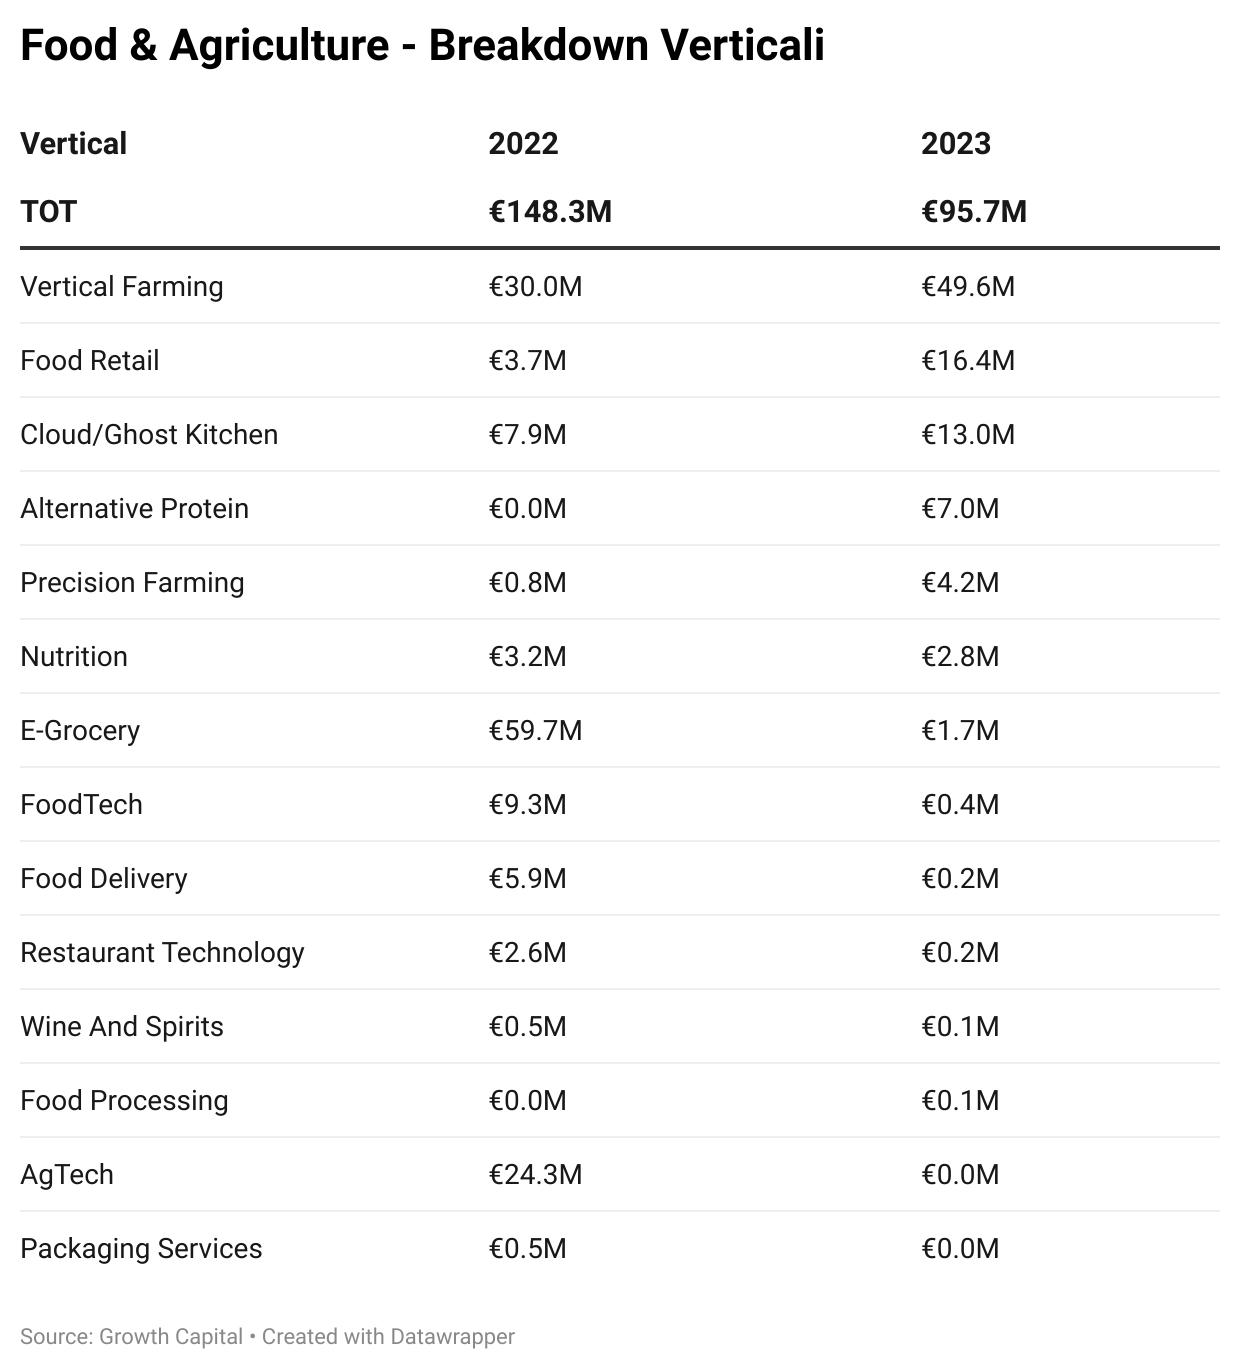Screen dimensions: 1240x1370
Task: Select the chart title text
Action: point(422,46)
